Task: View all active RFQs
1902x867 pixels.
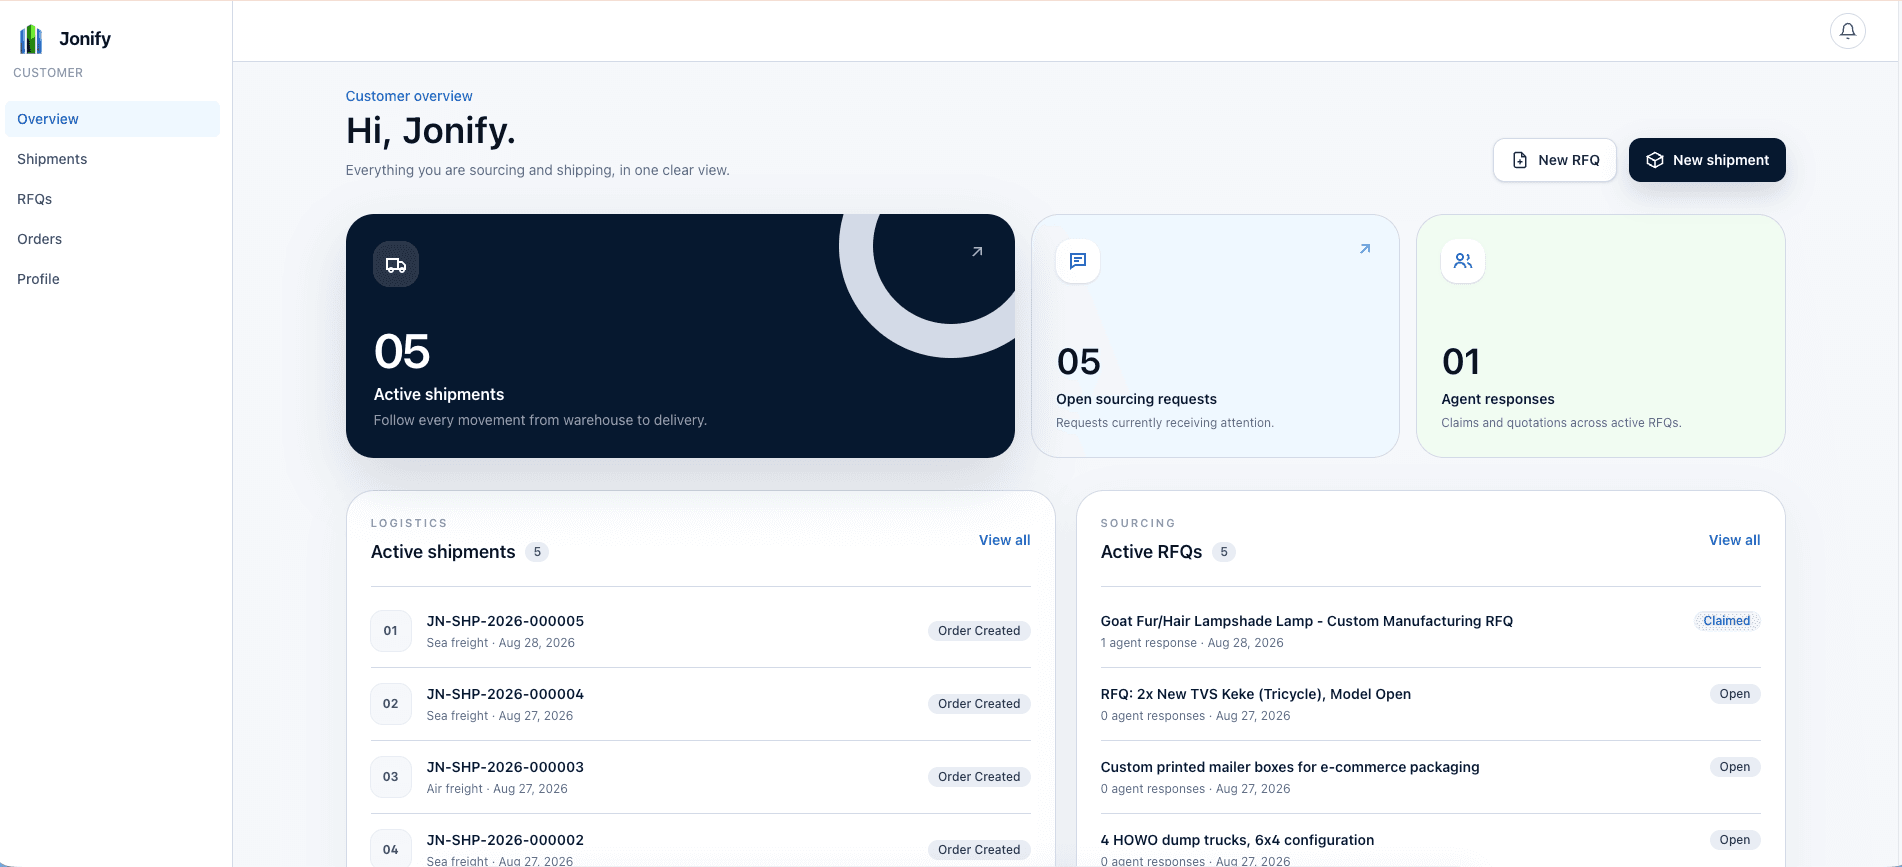Action: pos(1734,540)
